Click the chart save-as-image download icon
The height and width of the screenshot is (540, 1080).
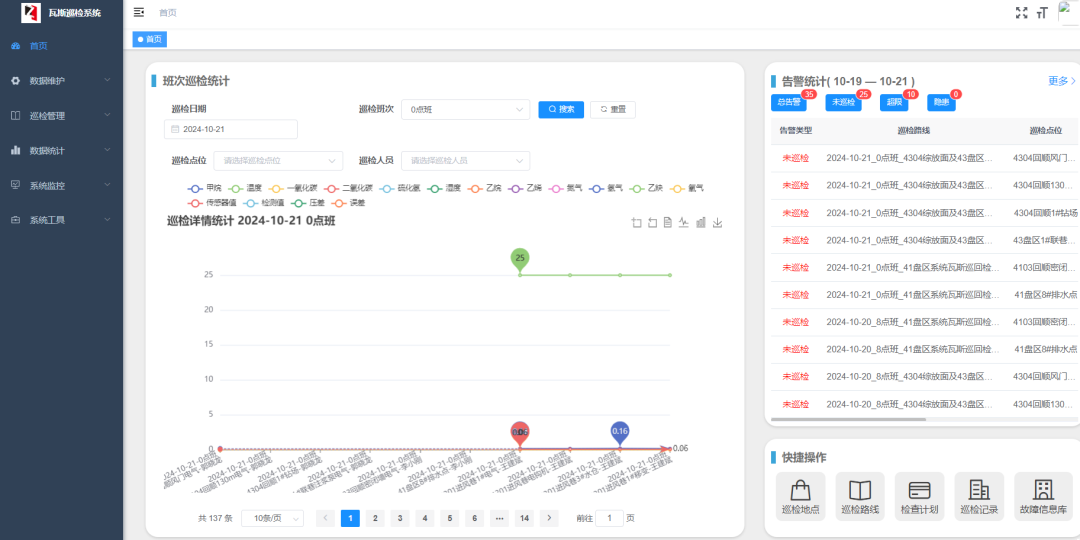[717, 222]
